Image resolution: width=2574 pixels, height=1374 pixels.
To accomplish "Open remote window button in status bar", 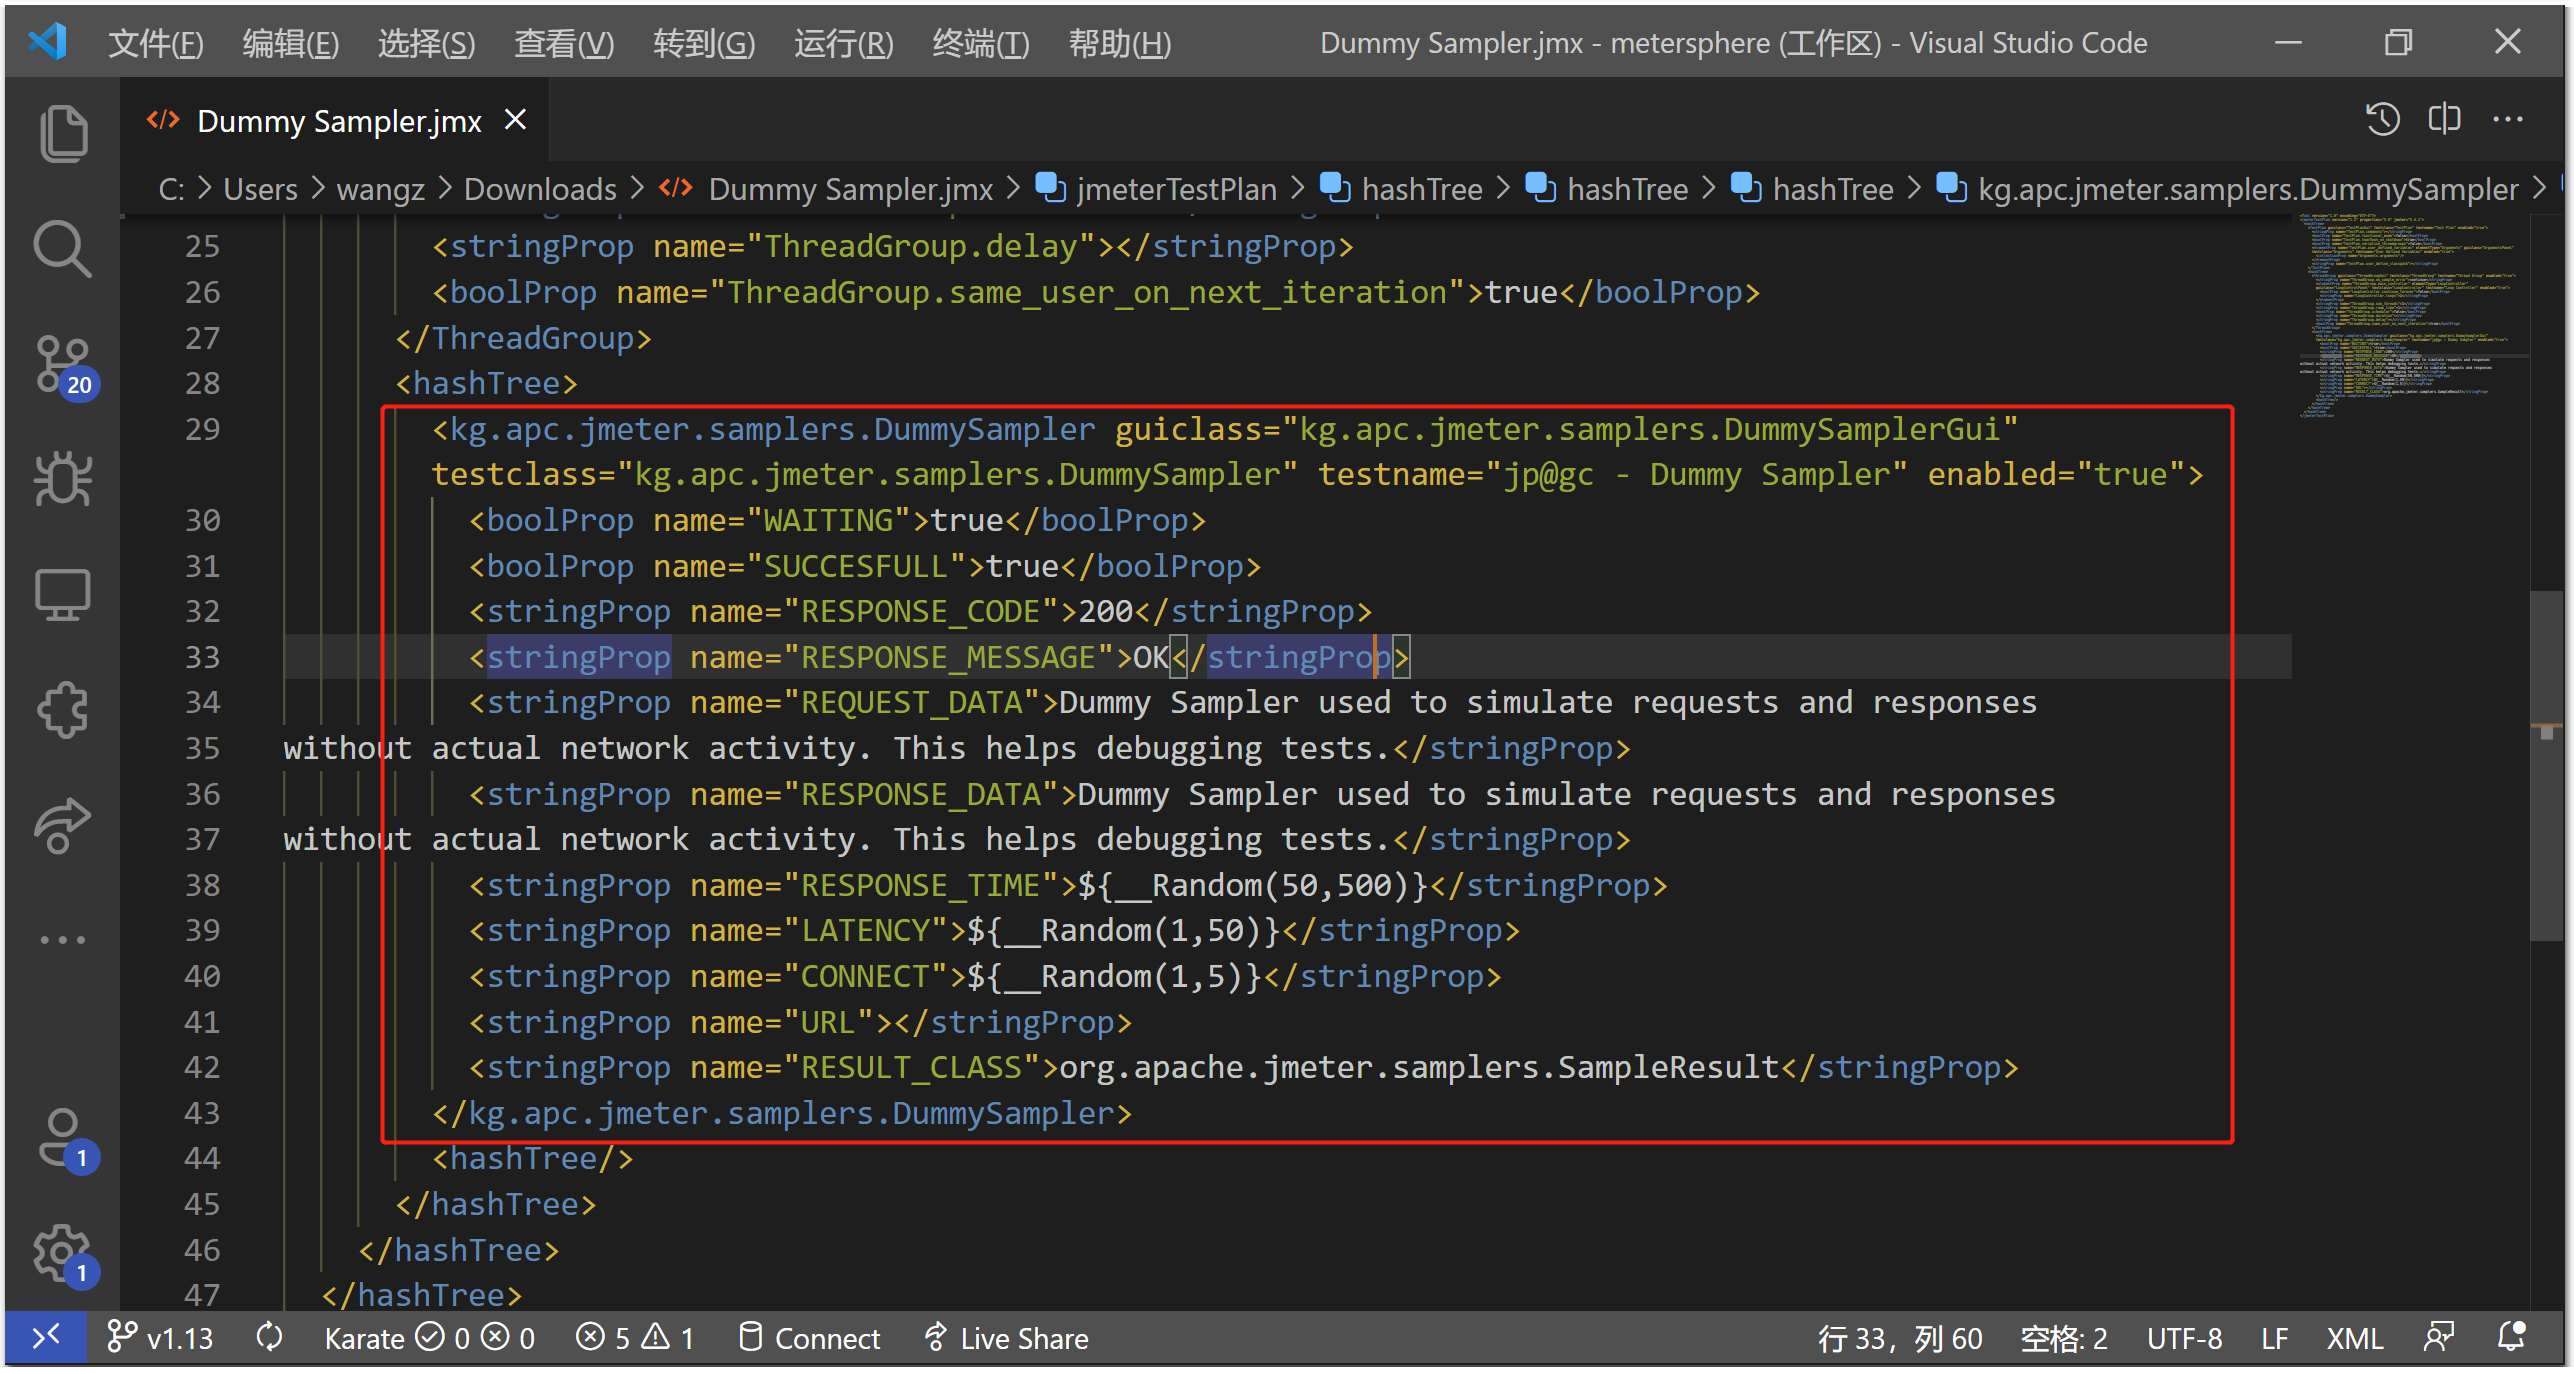I will coord(46,1337).
